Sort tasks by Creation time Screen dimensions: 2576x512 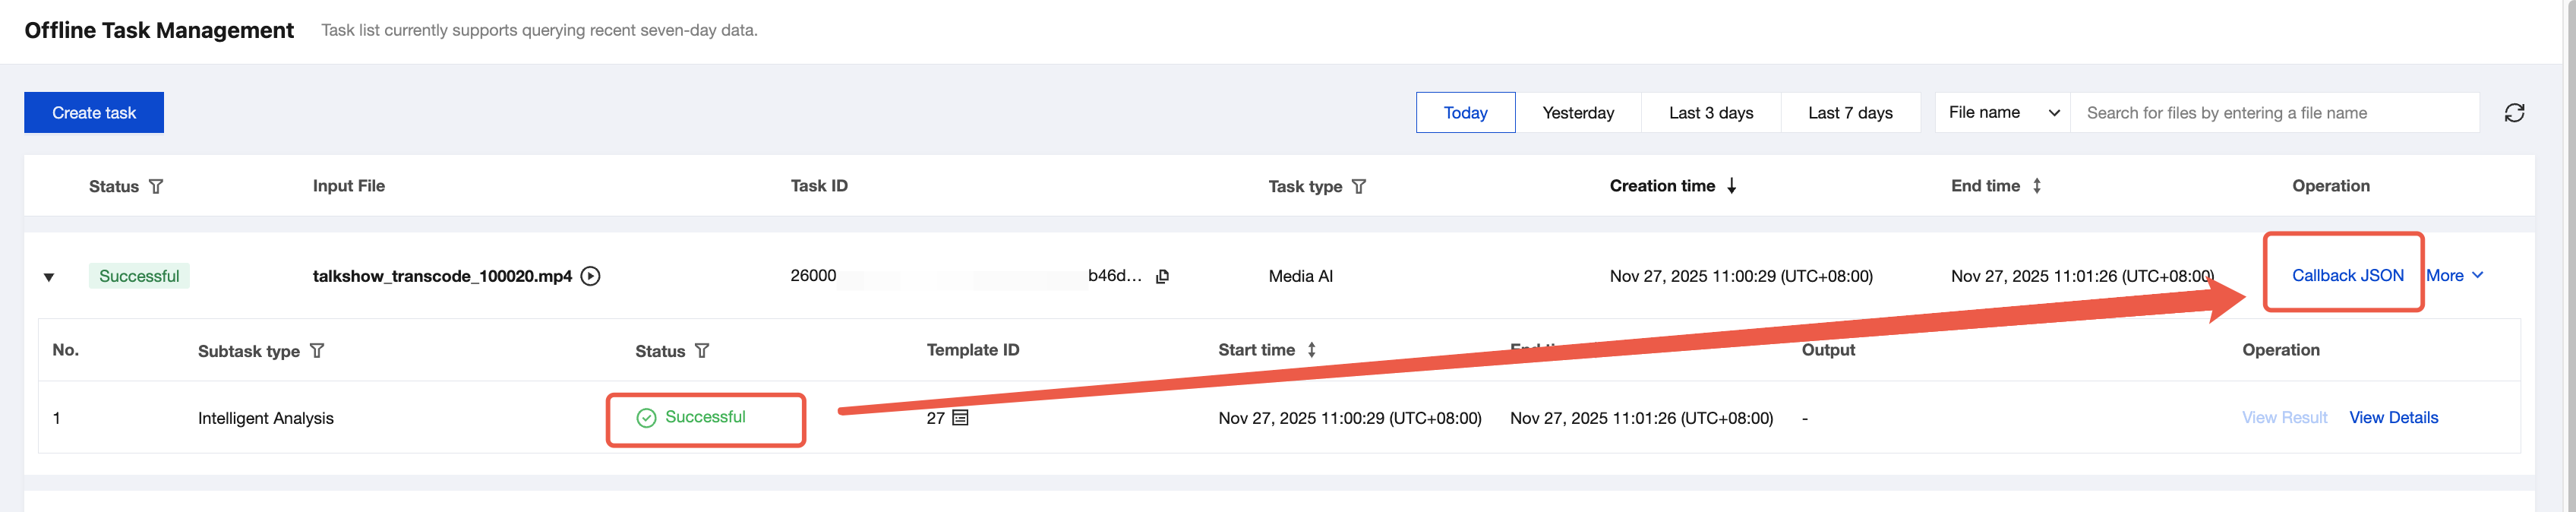coord(1731,186)
